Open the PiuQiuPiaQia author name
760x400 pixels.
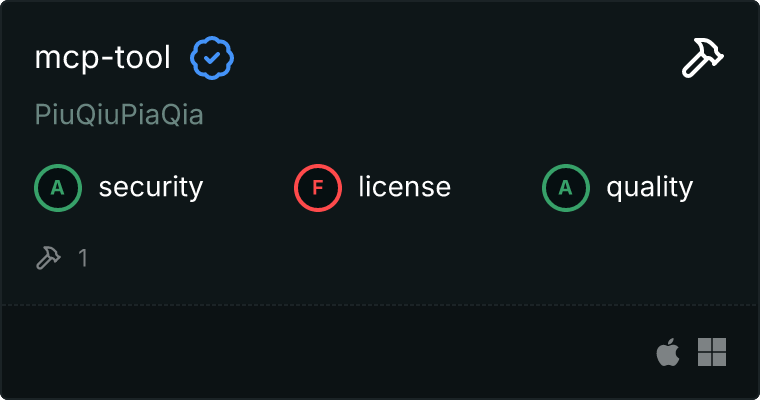tap(119, 115)
